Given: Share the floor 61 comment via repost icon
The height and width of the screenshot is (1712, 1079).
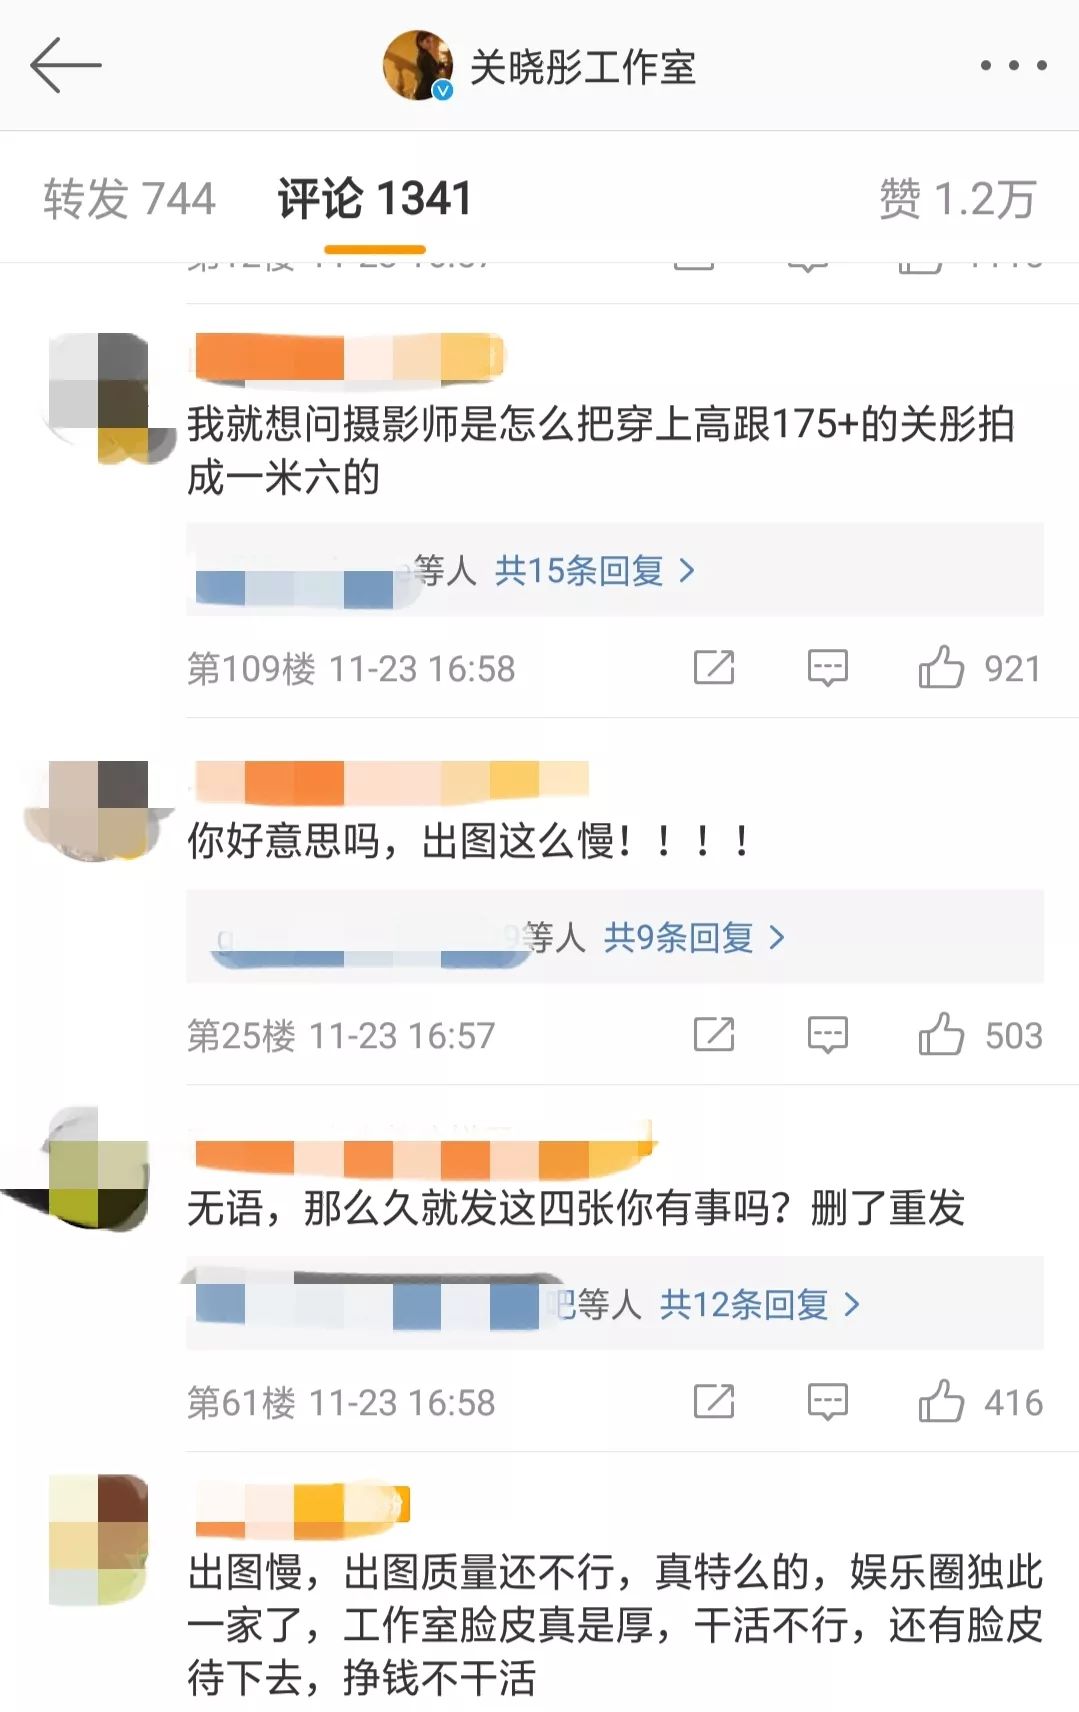Looking at the screenshot, I should [714, 1401].
